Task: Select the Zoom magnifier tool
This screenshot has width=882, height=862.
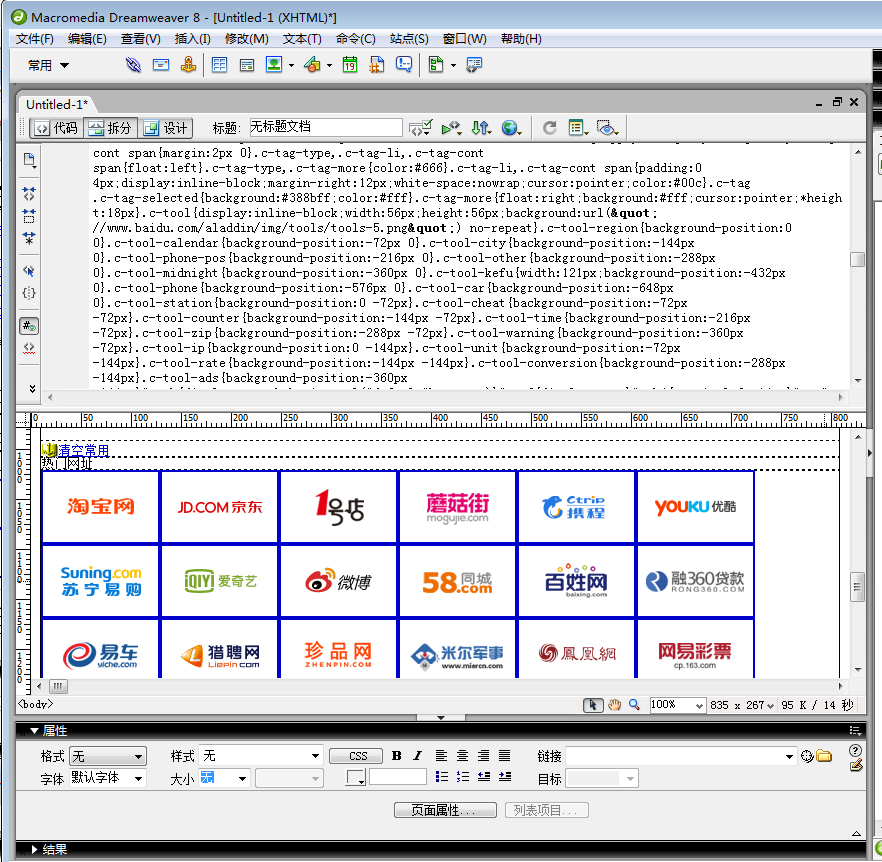Action: click(634, 705)
